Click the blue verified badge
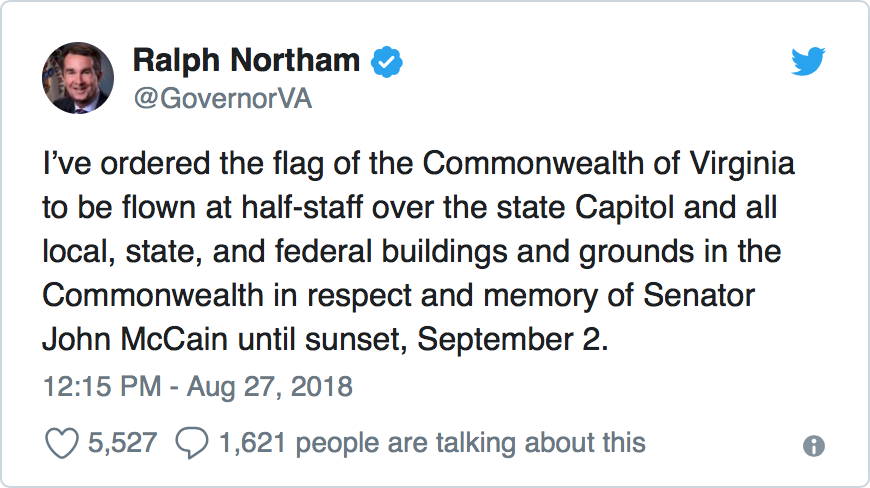This screenshot has width=870, height=488. [x=388, y=62]
